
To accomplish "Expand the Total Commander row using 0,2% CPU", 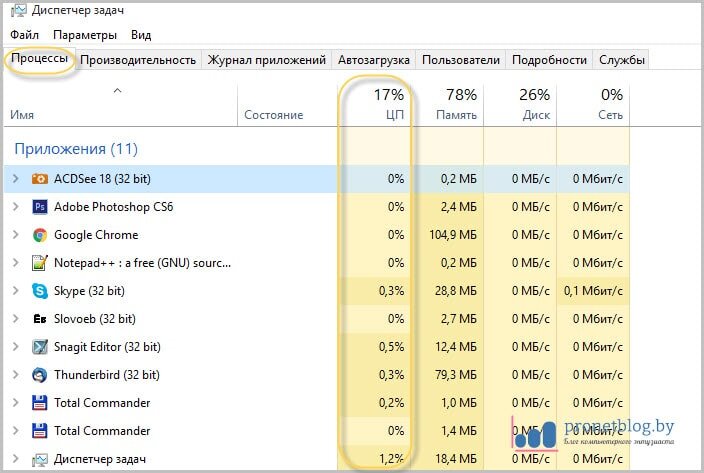I will pyautogui.click(x=16, y=403).
